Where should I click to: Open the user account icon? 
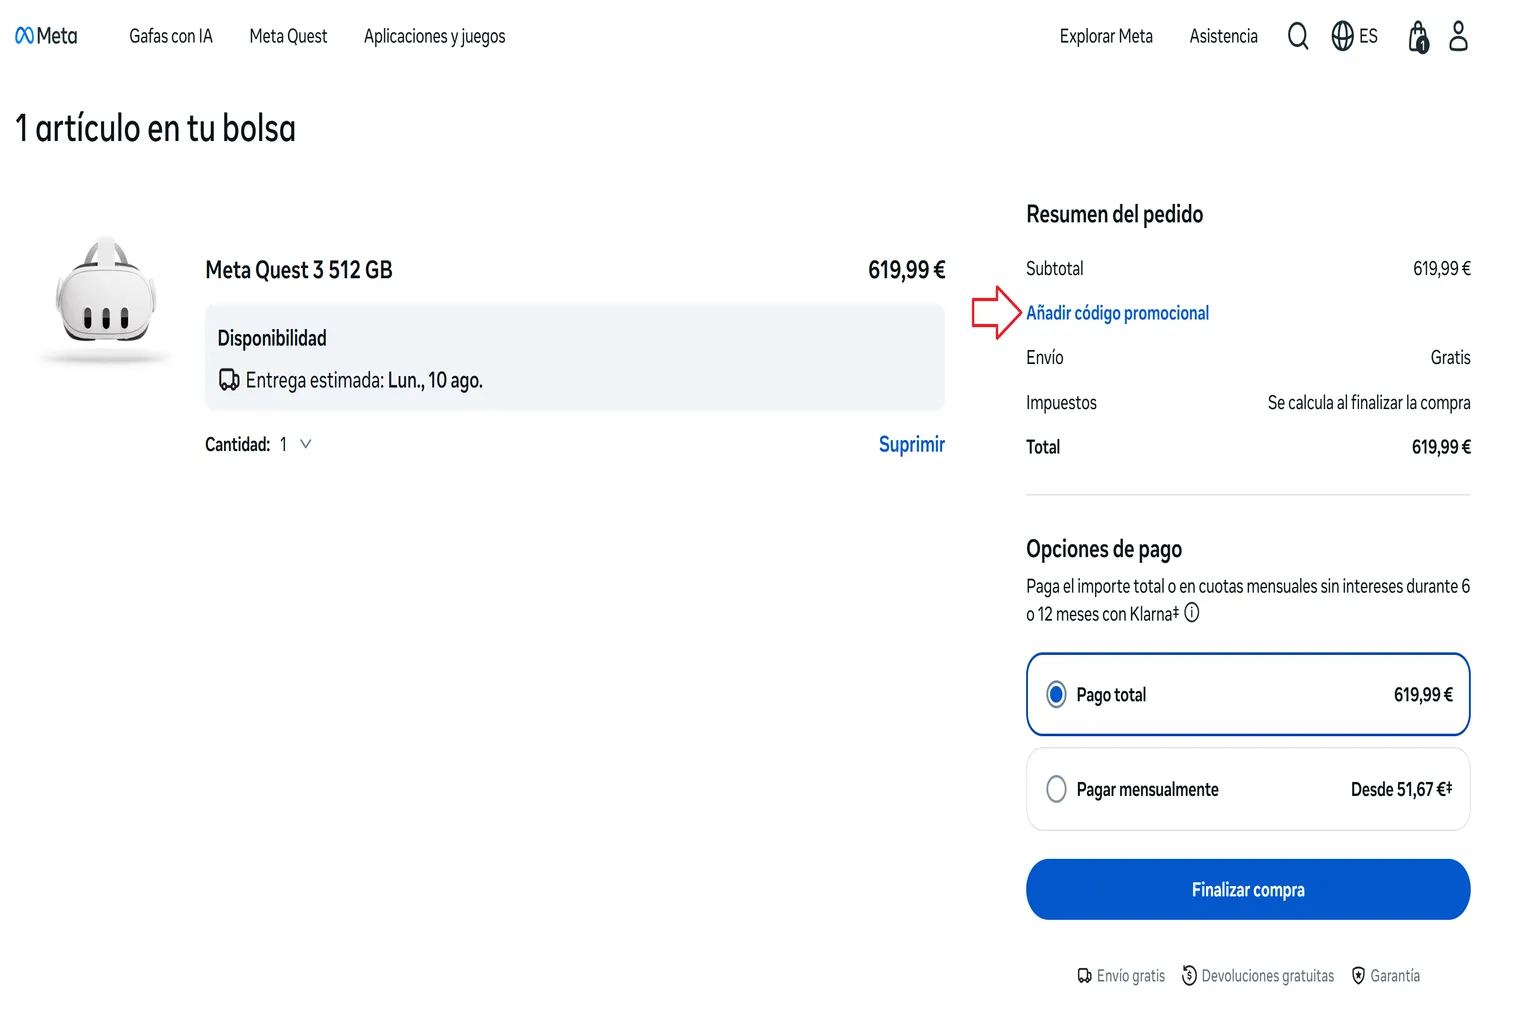(1459, 36)
